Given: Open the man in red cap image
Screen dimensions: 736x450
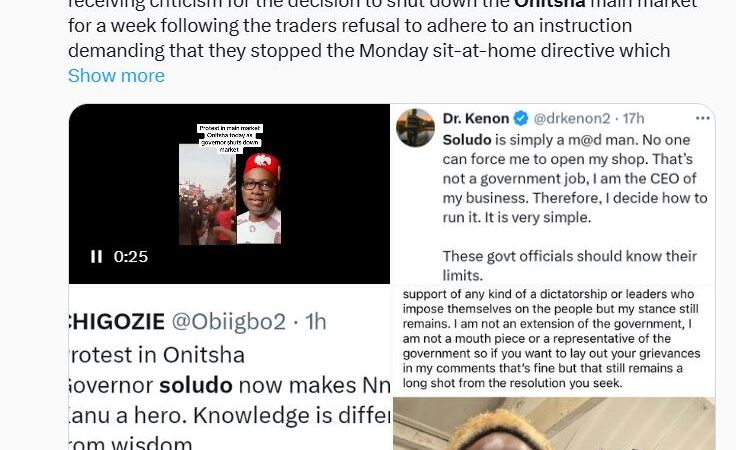Looking at the screenshot, I should [259, 197].
